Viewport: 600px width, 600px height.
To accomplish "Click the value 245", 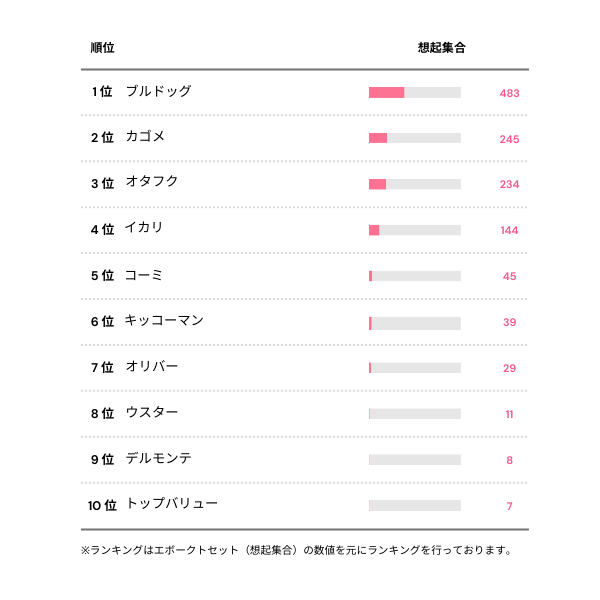I will [x=509, y=139].
